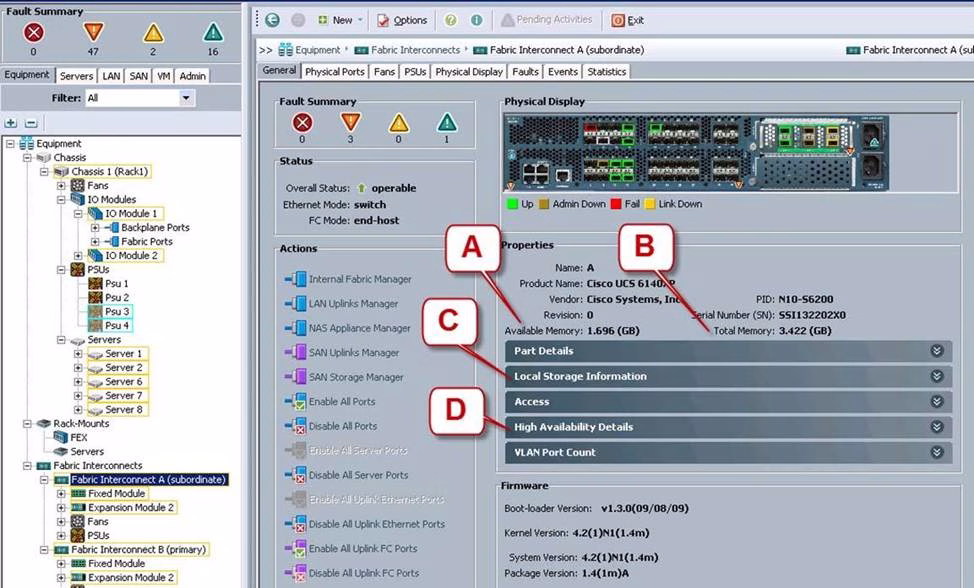The width and height of the screenshot is (974, 588).
Task: Open the New menu button
Action: click(341, 20)
